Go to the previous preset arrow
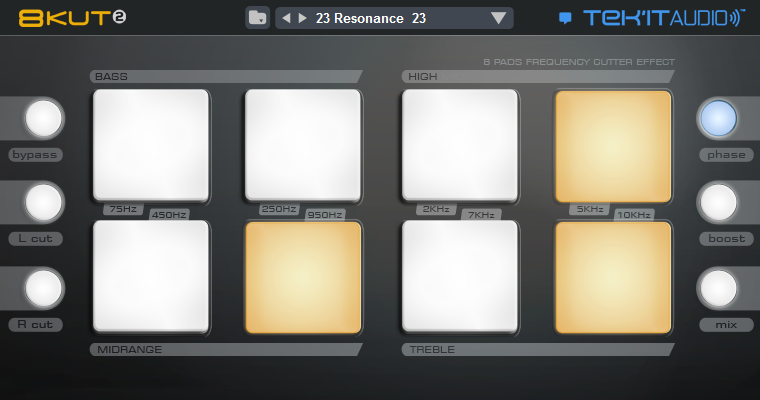The height and width of the screenshot is (400, 760). [286, 18]
